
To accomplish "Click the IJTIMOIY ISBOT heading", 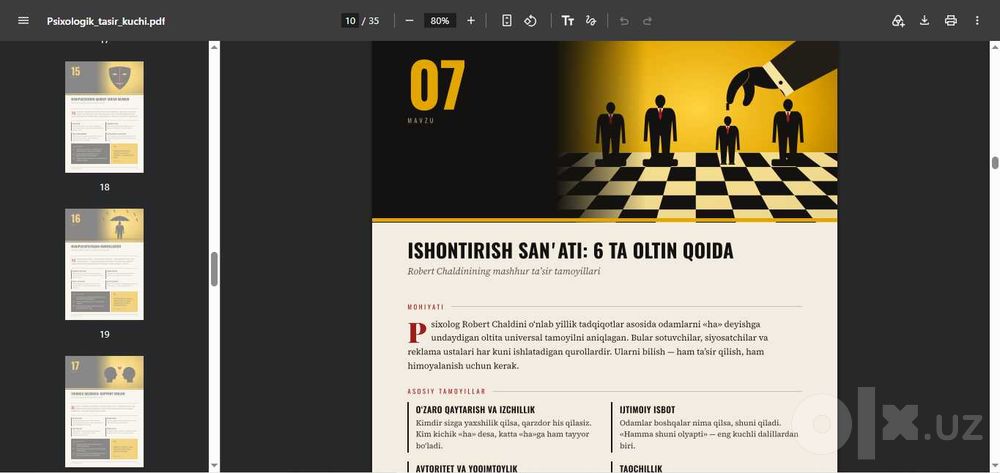I will [x=647, y=410].
